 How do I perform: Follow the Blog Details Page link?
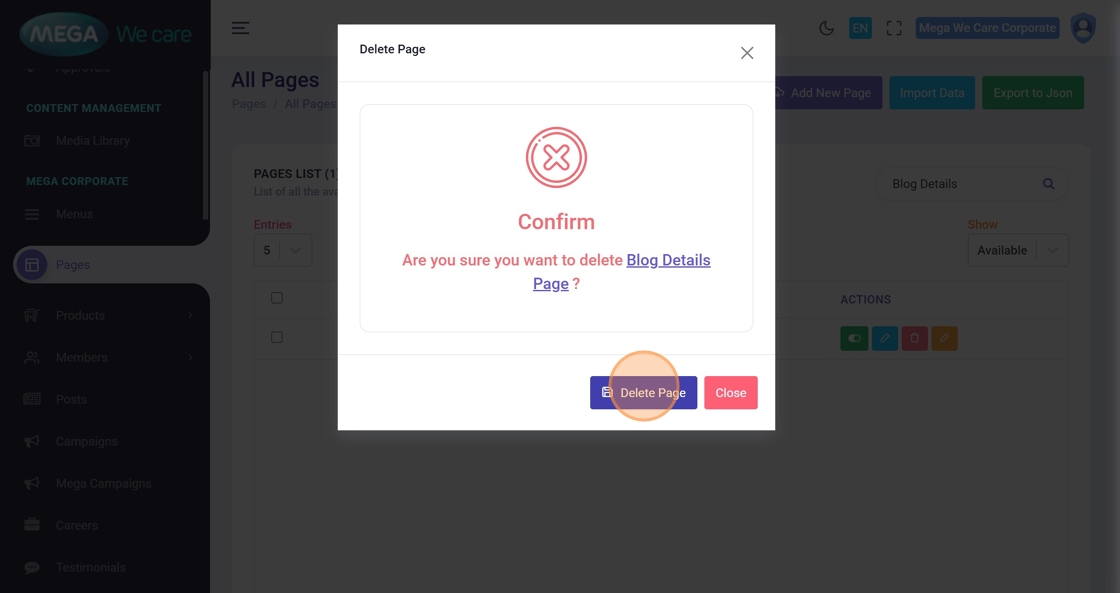[668, 260]
